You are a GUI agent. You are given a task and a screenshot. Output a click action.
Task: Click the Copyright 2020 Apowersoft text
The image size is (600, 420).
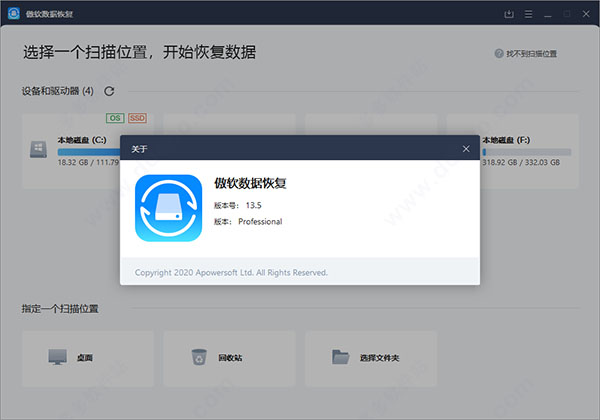click(x=231, y=272)
